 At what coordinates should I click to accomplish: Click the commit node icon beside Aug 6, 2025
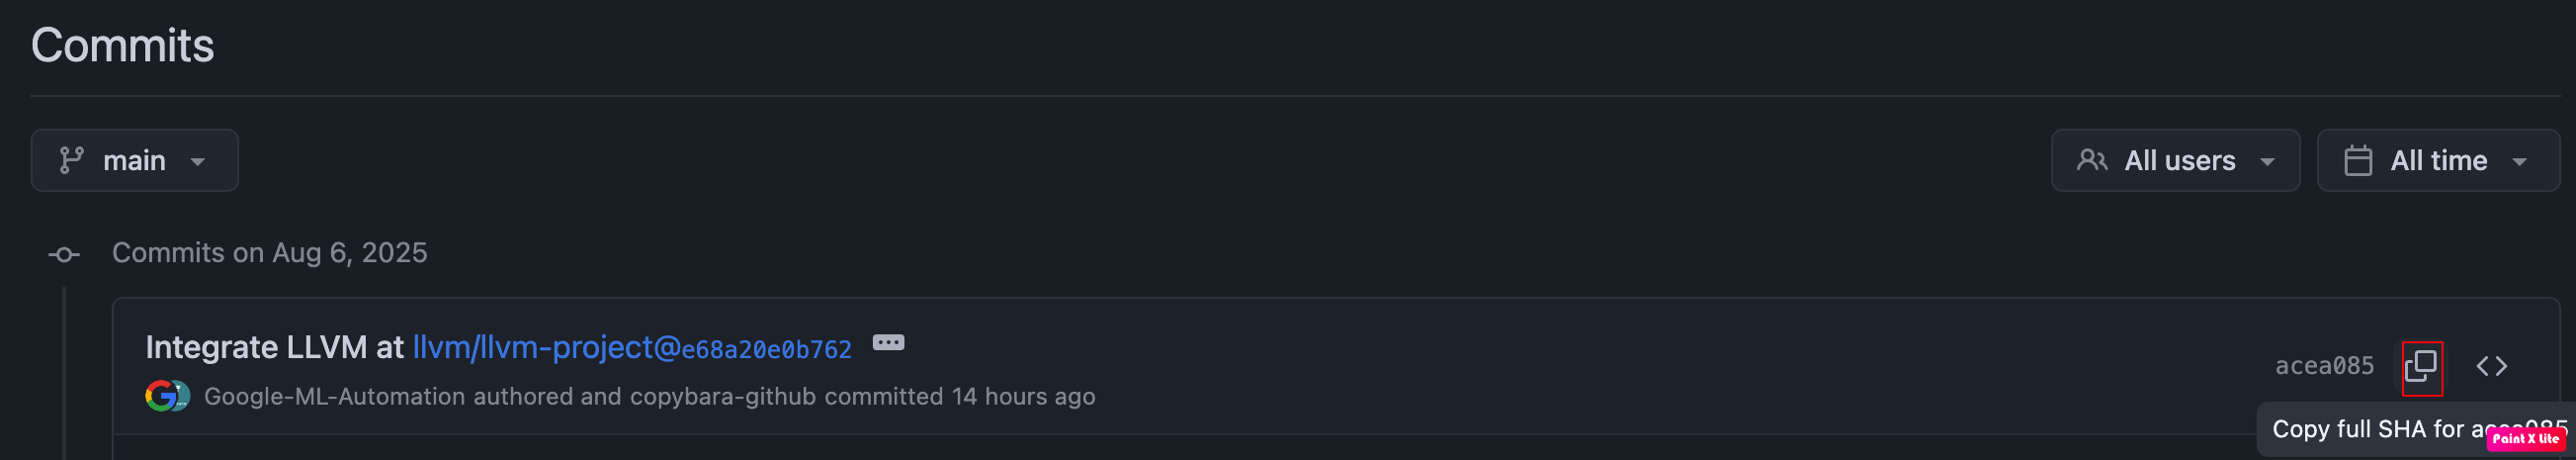pos(64,255)
